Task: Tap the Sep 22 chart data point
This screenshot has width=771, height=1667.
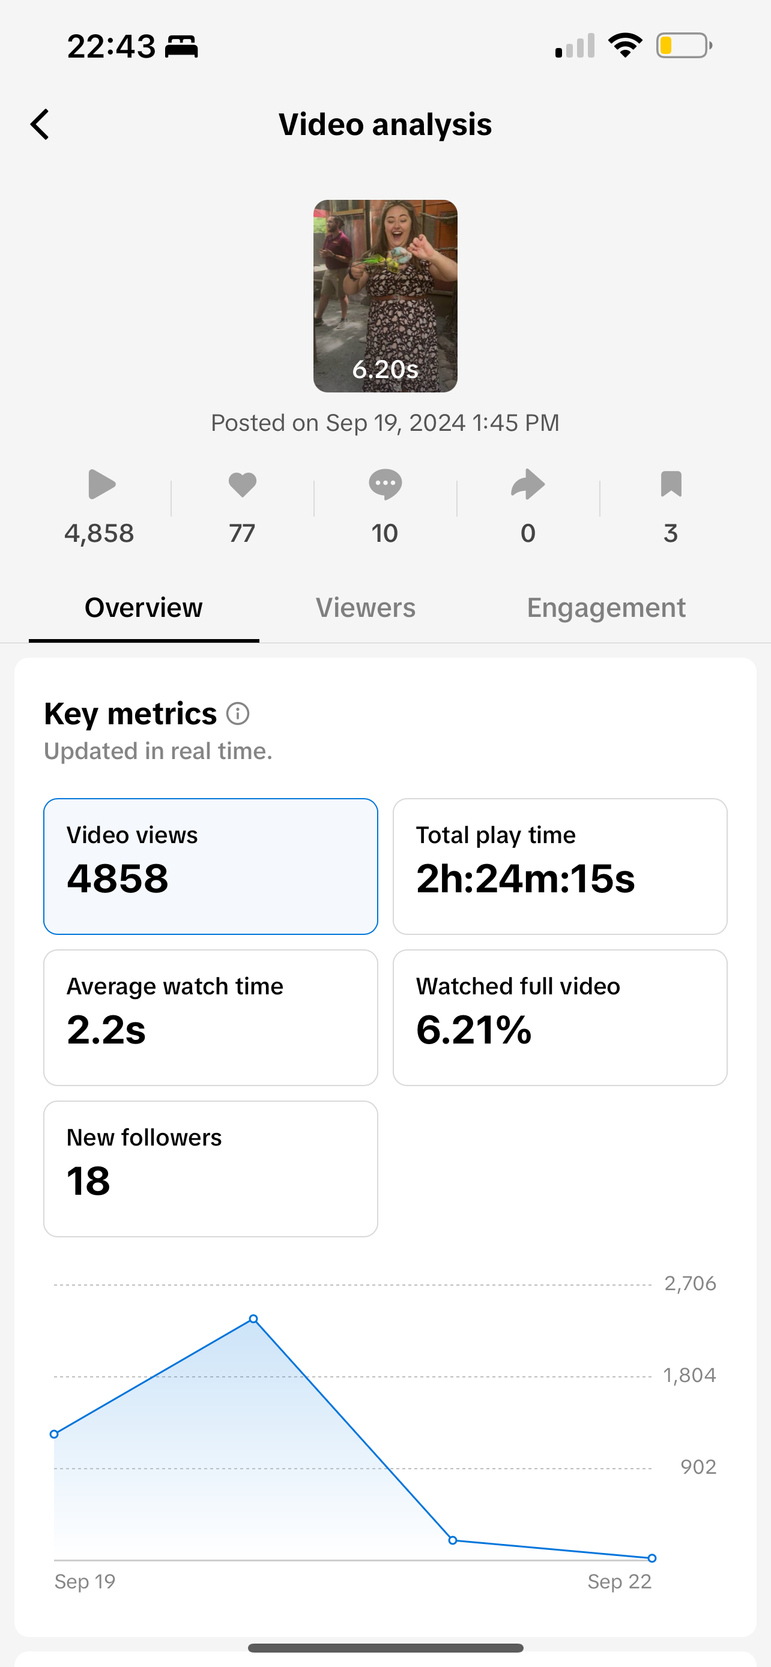Action: click(652, 1558)
